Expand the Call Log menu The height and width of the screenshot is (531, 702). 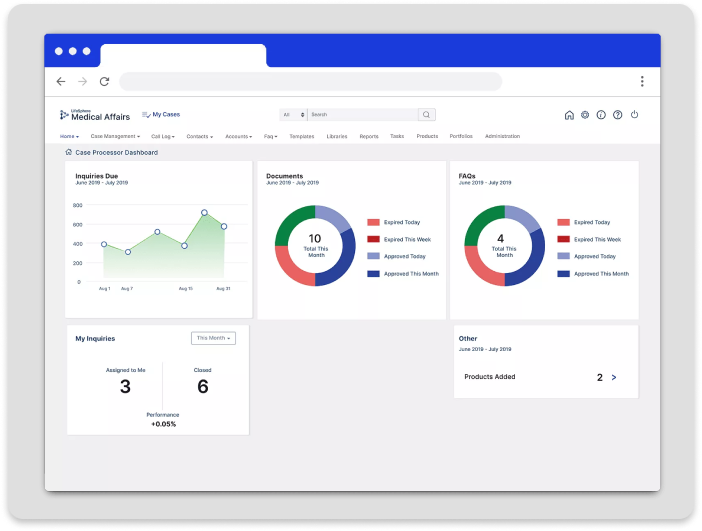click(164, 136)
